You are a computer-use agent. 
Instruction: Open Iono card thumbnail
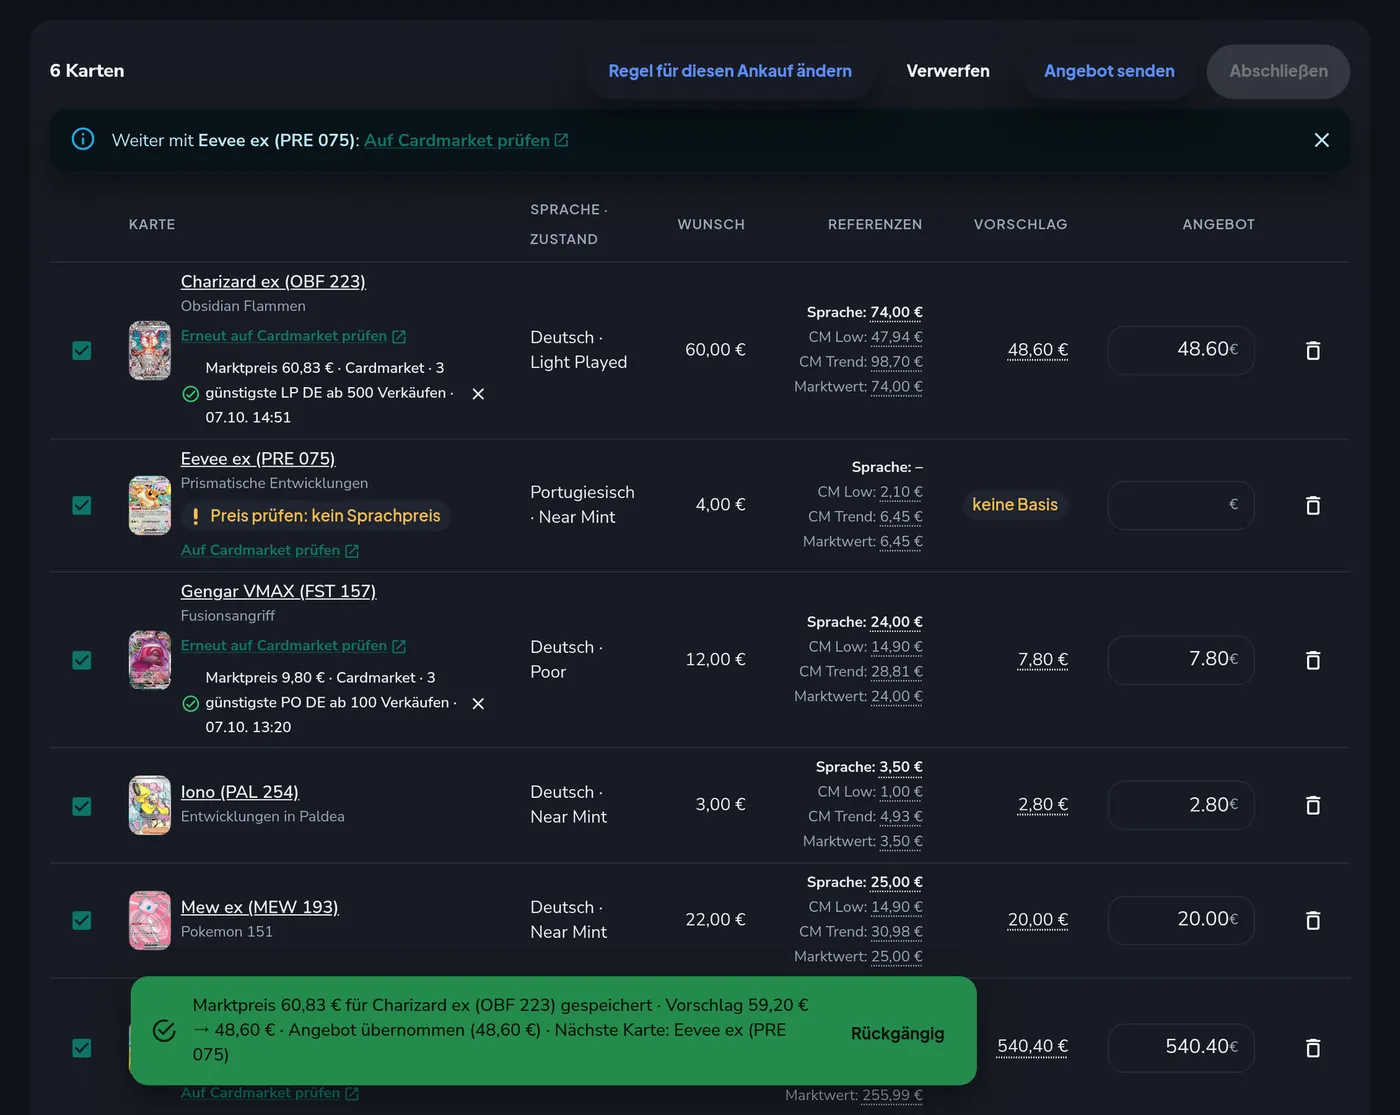coord(150,805)
